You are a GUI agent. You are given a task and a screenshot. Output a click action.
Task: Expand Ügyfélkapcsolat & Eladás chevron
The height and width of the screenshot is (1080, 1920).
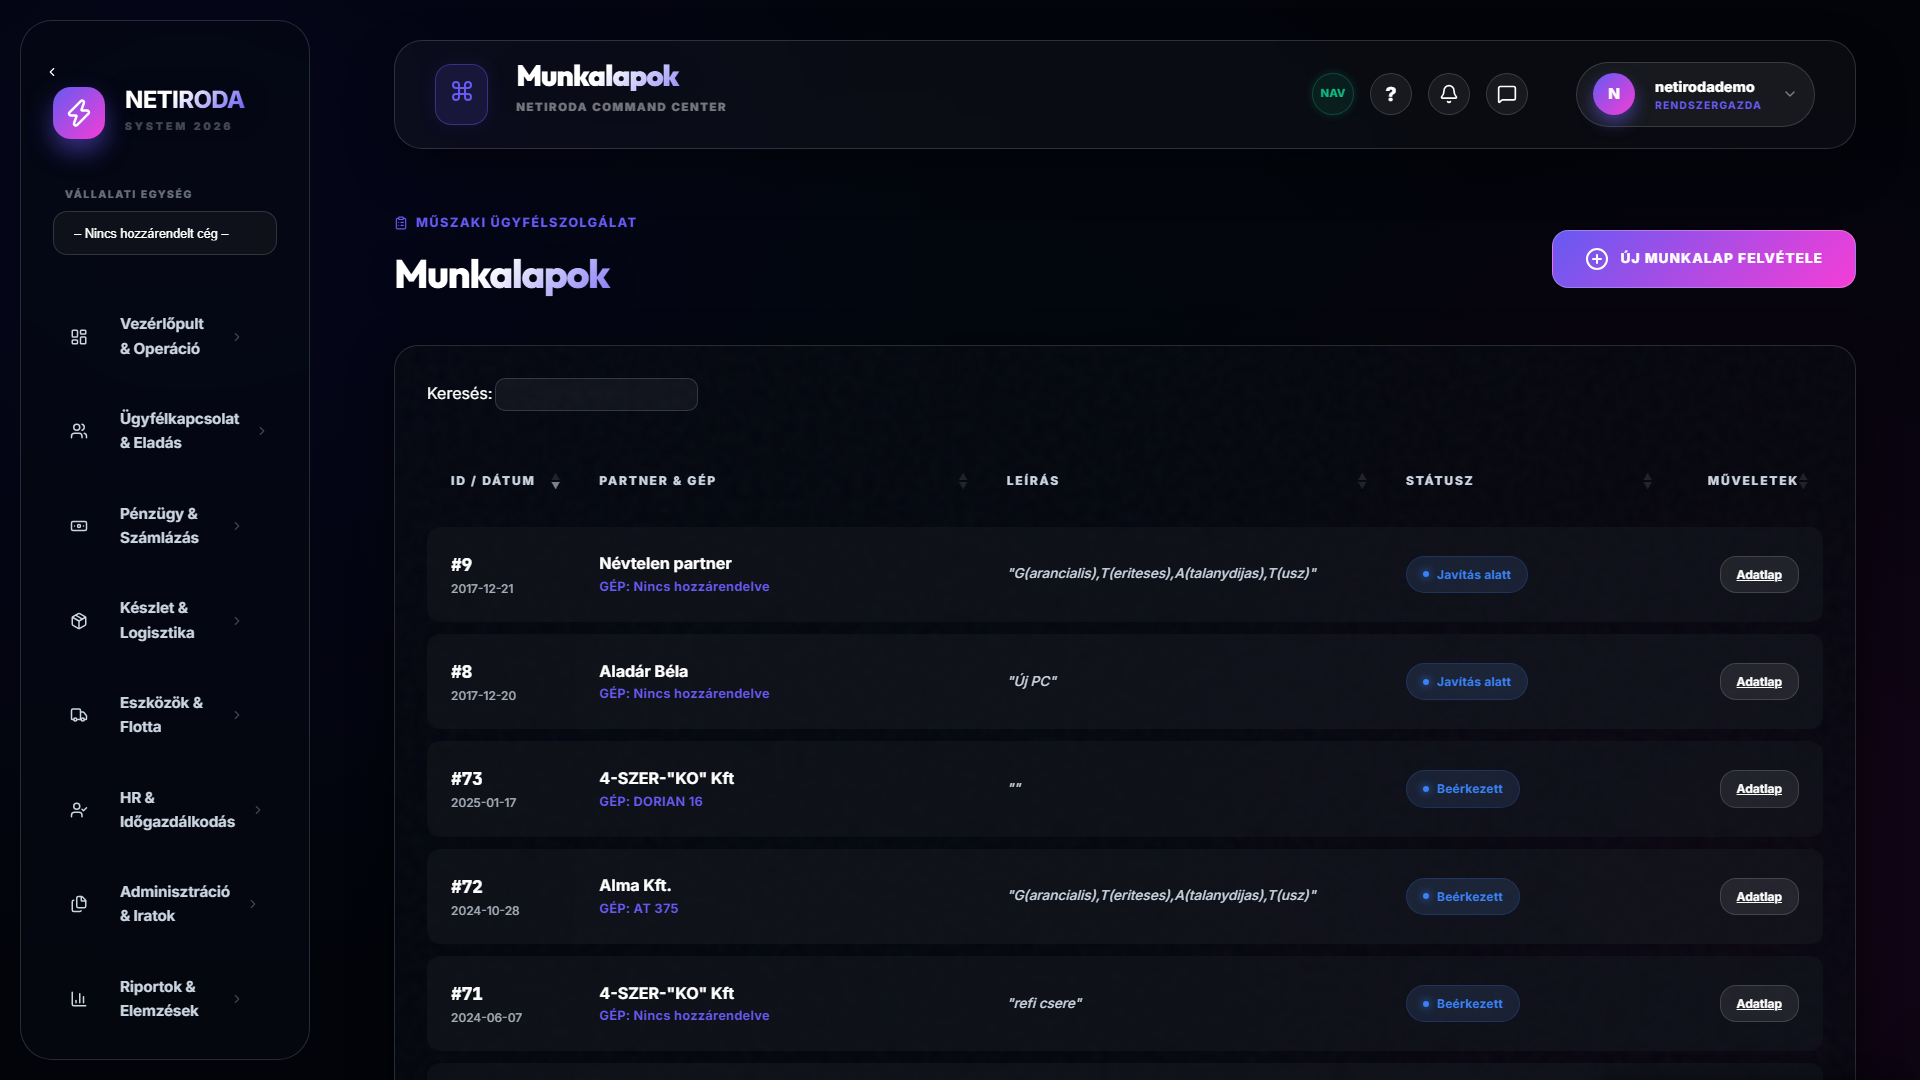[262, 431]
